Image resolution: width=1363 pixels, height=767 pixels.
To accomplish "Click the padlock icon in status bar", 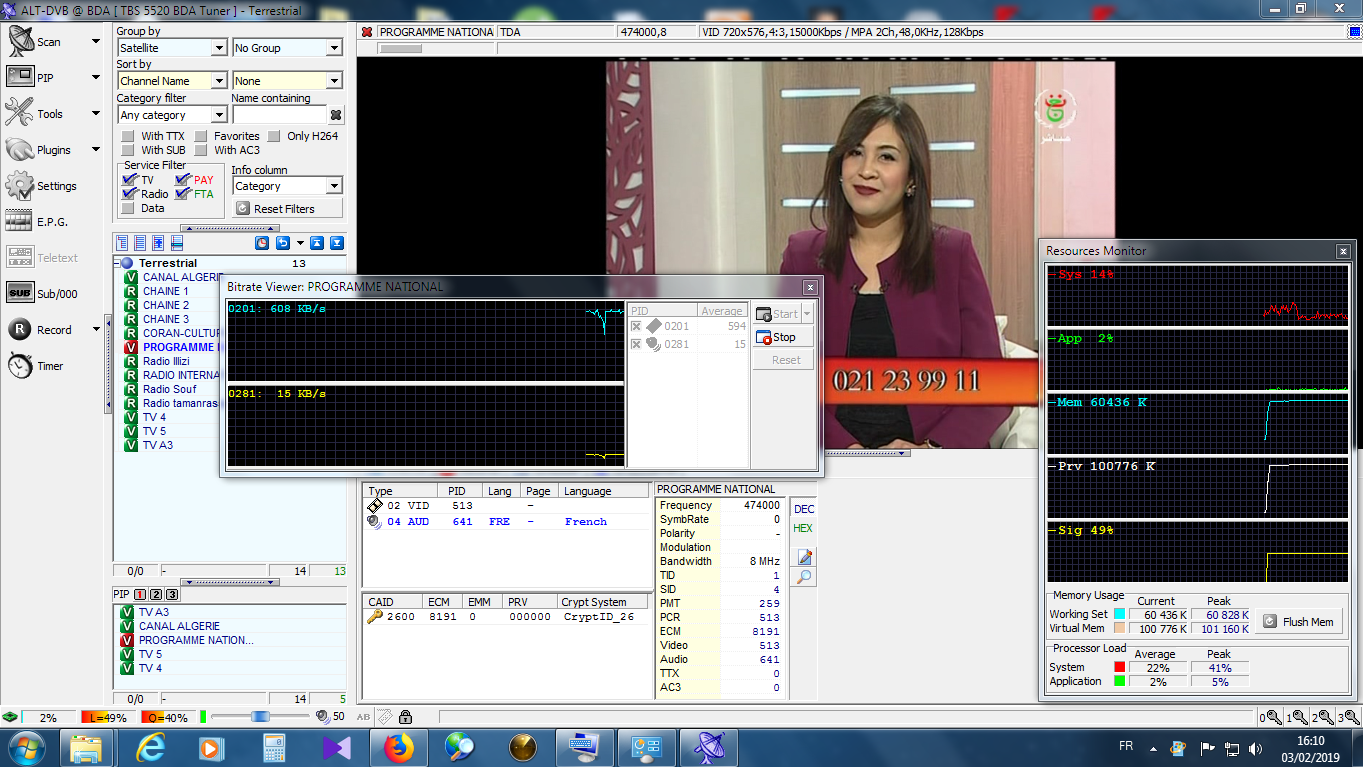I will [x=405, y=717].
